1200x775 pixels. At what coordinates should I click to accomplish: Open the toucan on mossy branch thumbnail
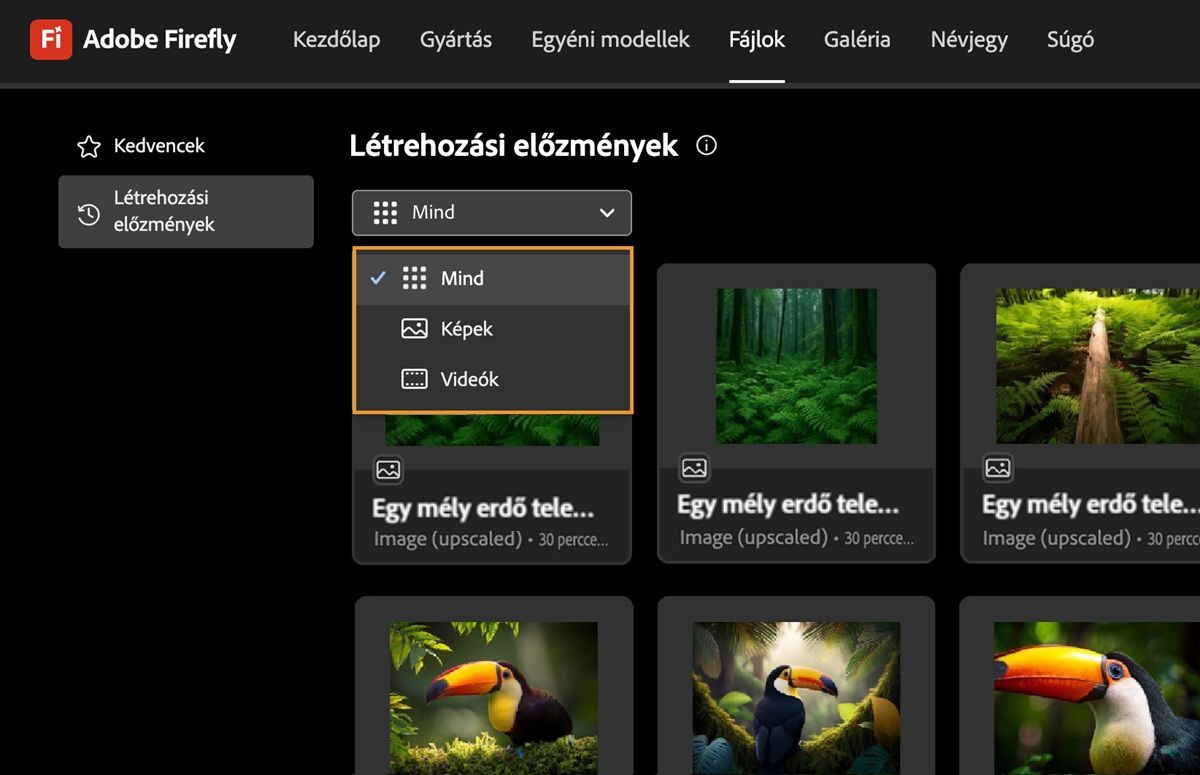click(493, 698)
